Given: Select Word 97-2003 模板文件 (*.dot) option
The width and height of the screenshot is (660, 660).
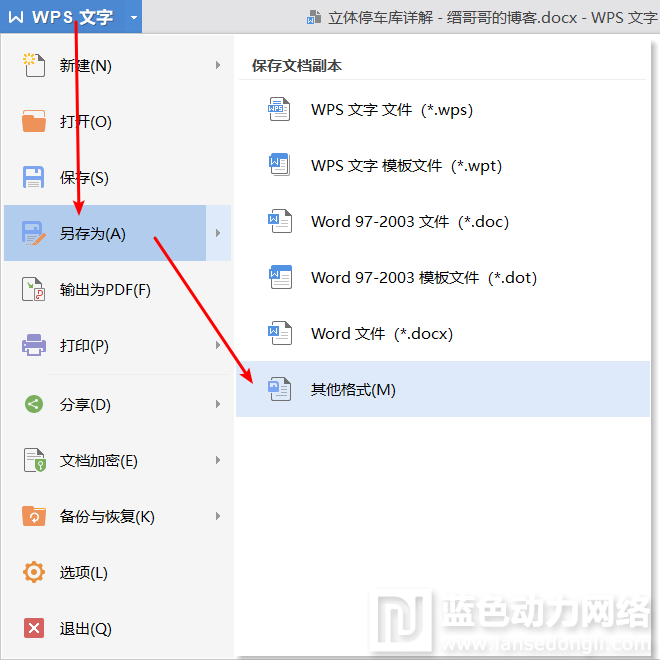Looking at the screenshot, I should (423, 278).
